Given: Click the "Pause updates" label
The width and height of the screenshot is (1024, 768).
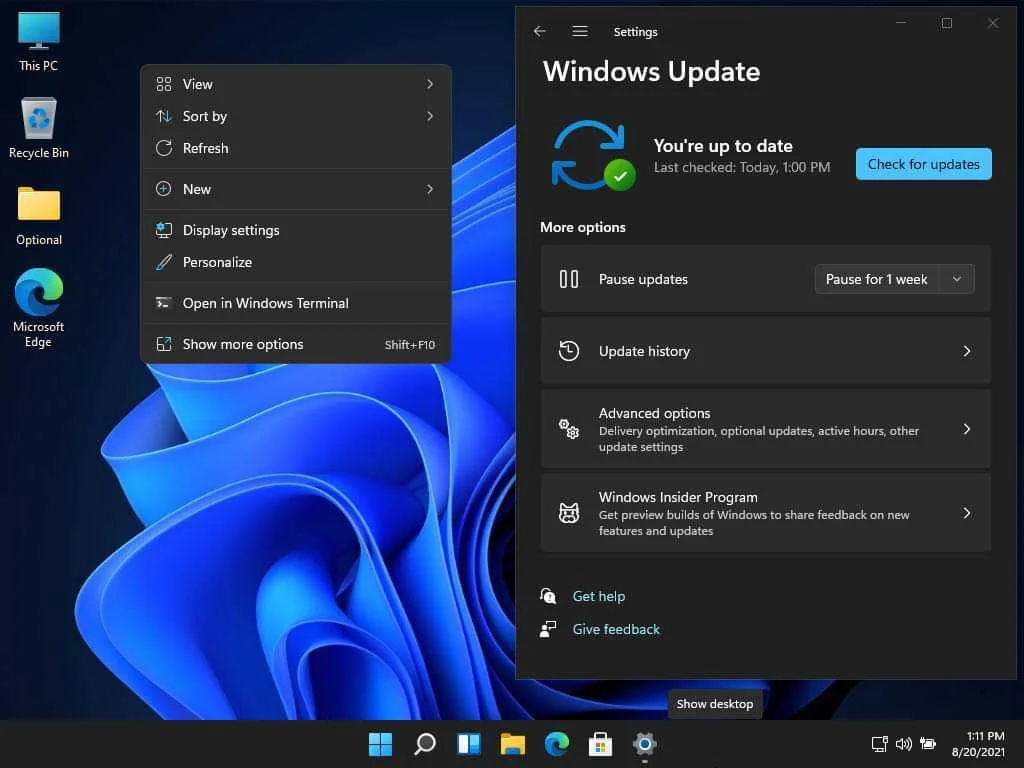Looking at the screenshot, I should [x=643, y=280].
